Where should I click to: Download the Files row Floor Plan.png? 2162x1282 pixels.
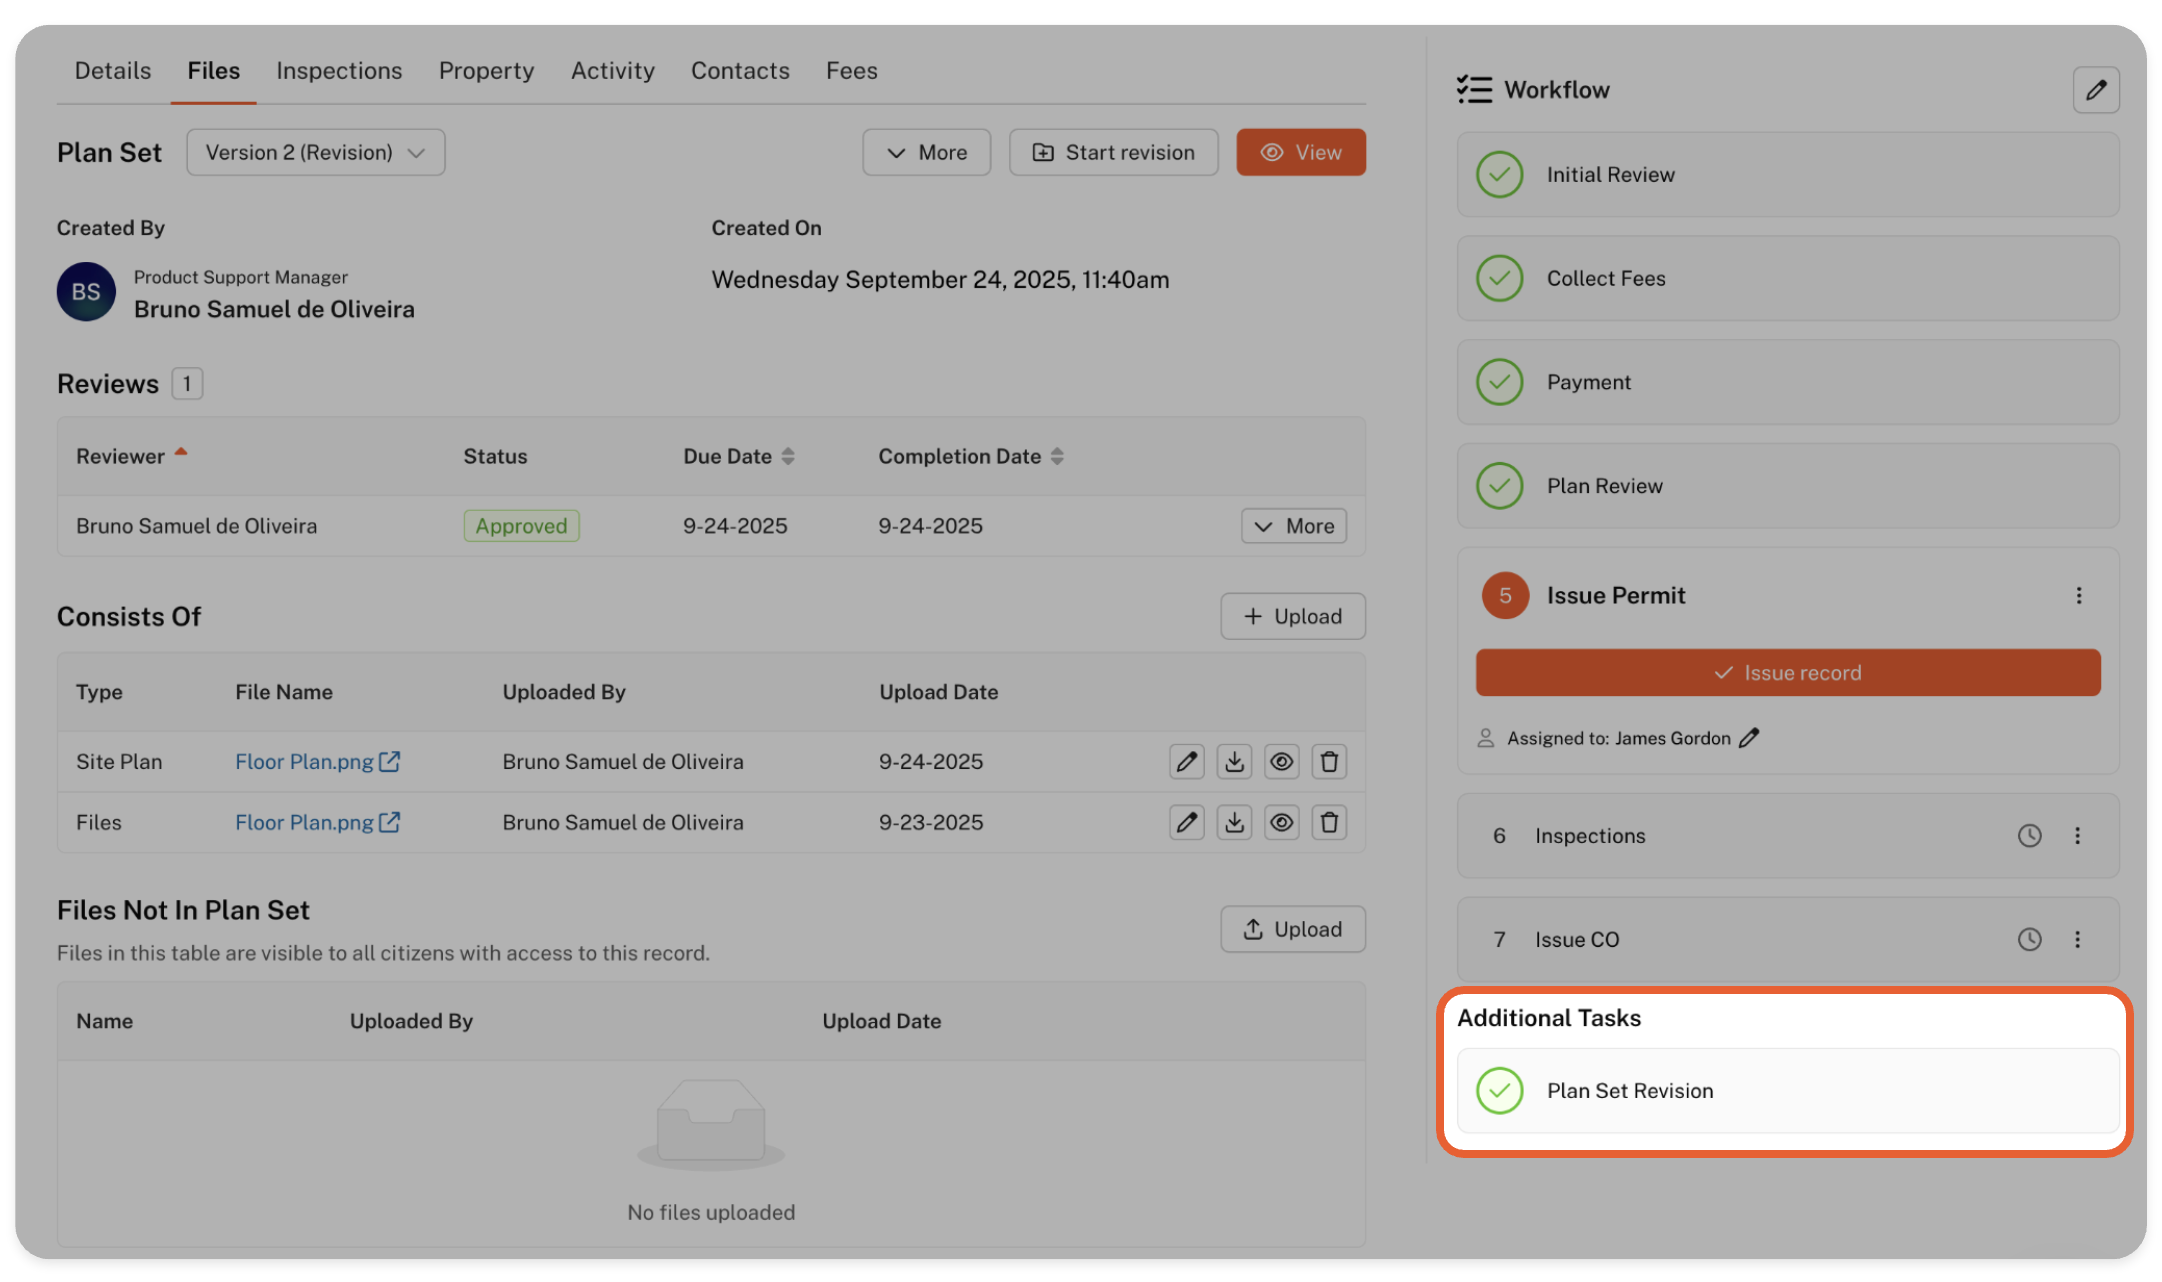point(1234,823)
